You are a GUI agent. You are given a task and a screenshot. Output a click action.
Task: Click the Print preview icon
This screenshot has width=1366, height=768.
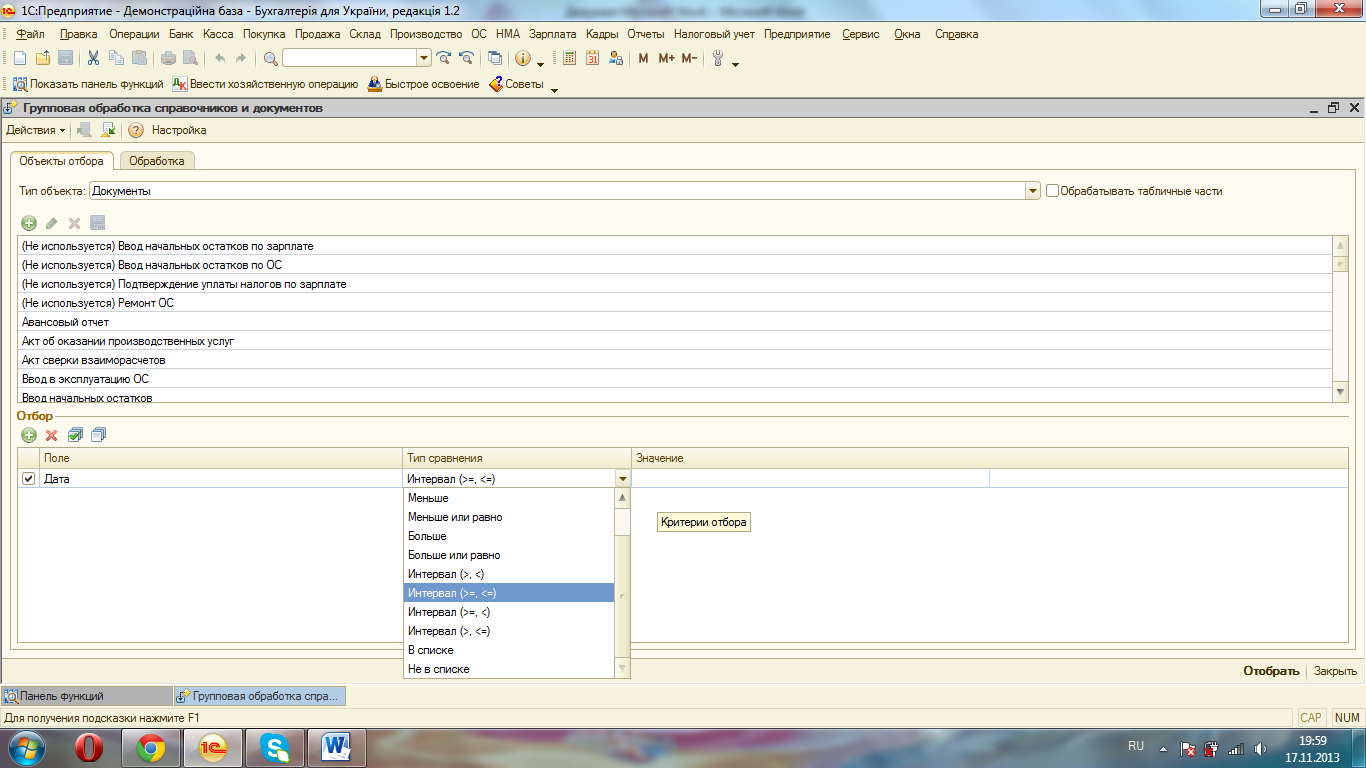coord(190,58)
